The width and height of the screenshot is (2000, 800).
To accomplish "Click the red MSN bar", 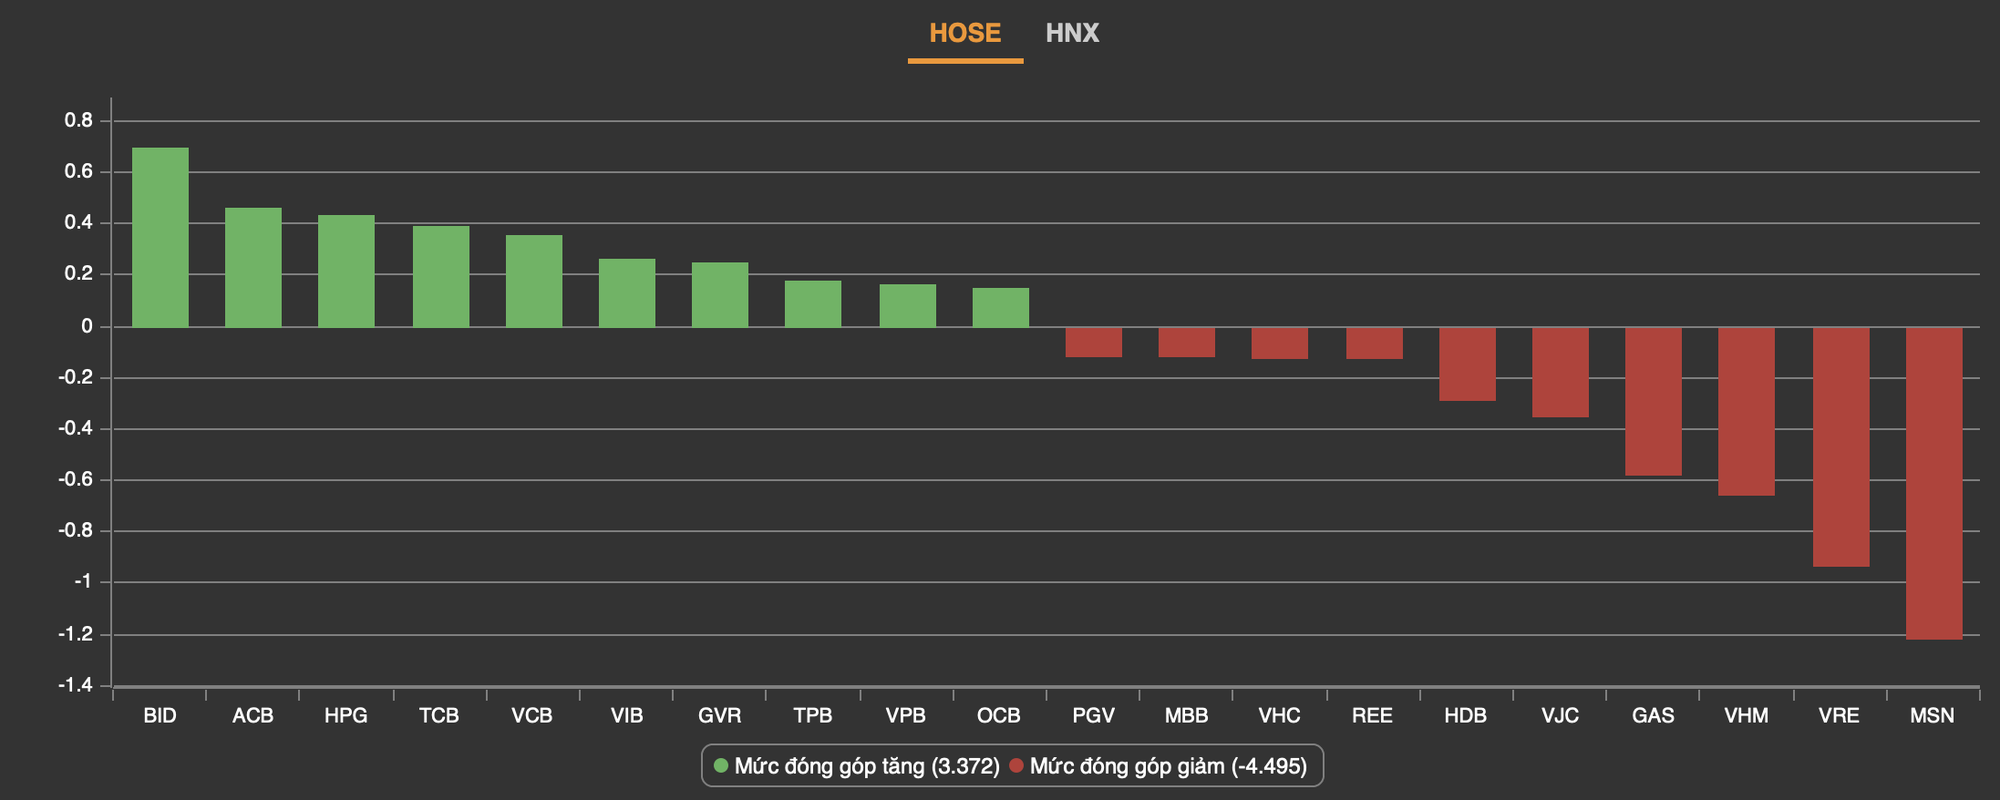I will point(1934,483).
